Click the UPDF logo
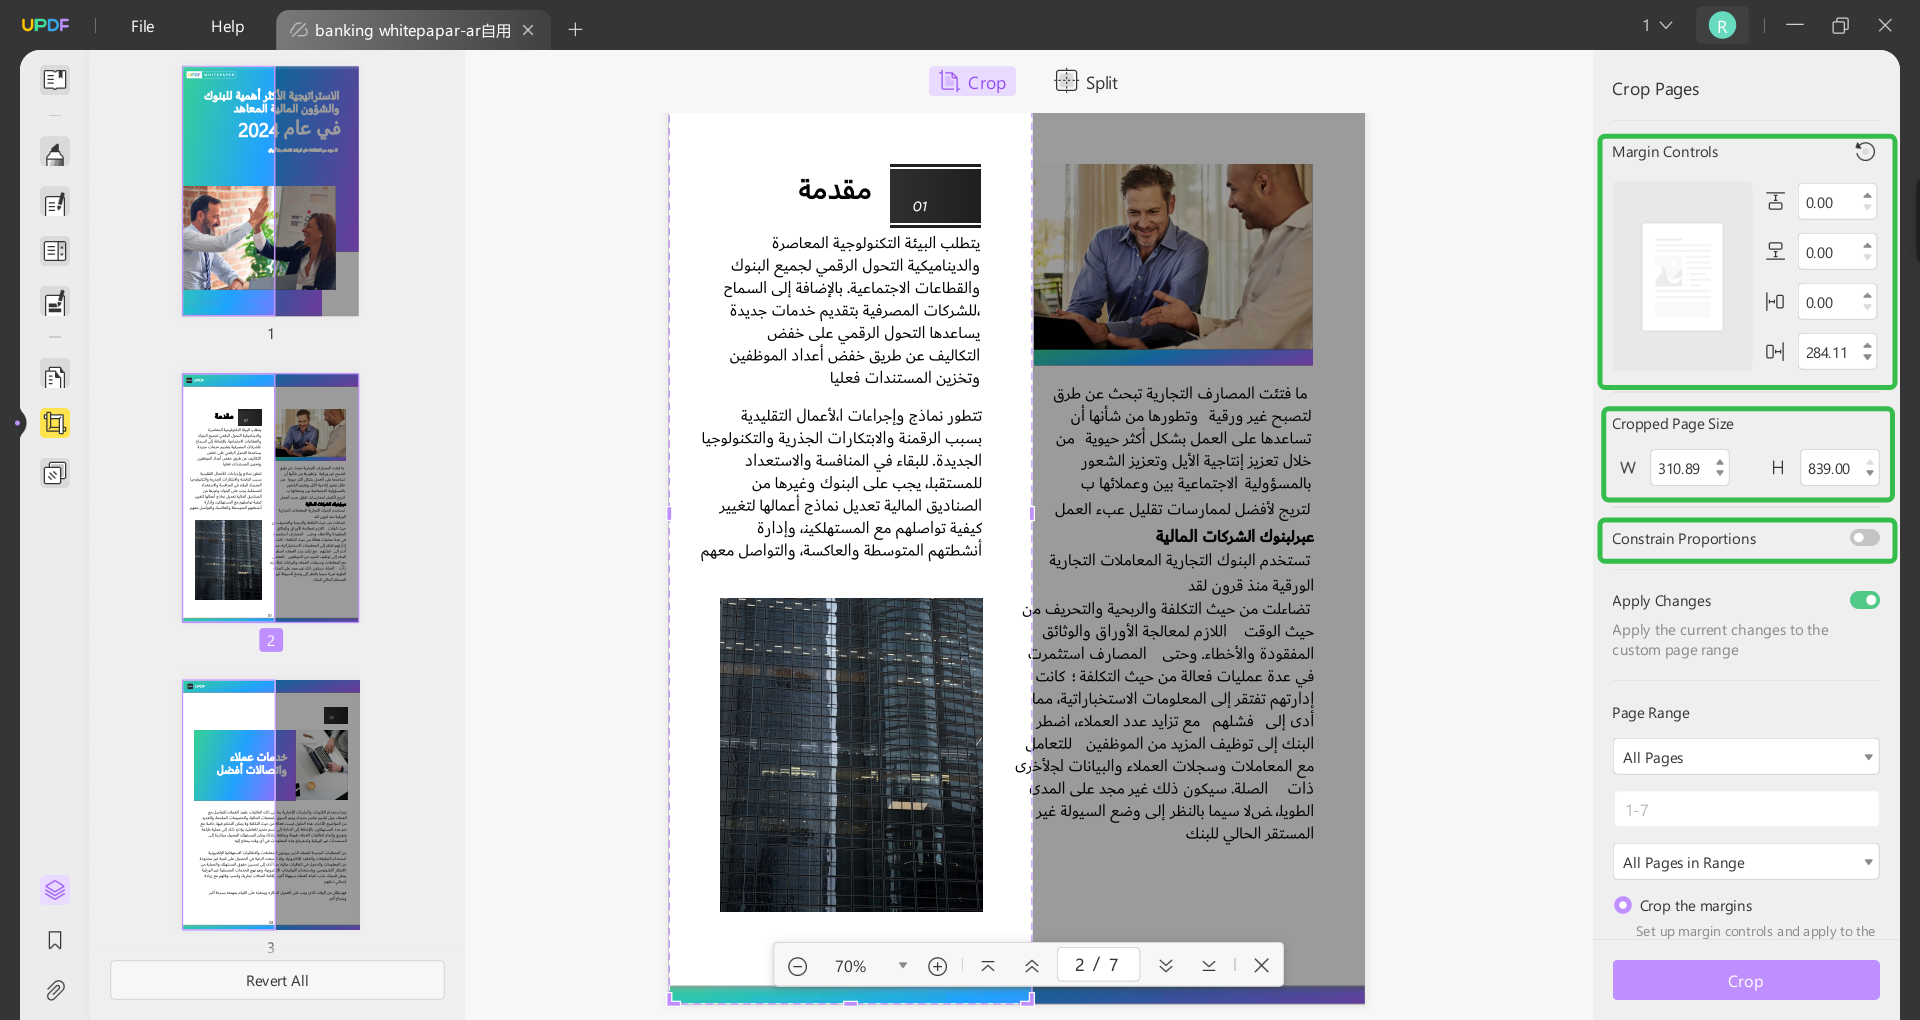Image resolution: width=1920 pixels, height=1020 pixels. click(x=46, y=26)
